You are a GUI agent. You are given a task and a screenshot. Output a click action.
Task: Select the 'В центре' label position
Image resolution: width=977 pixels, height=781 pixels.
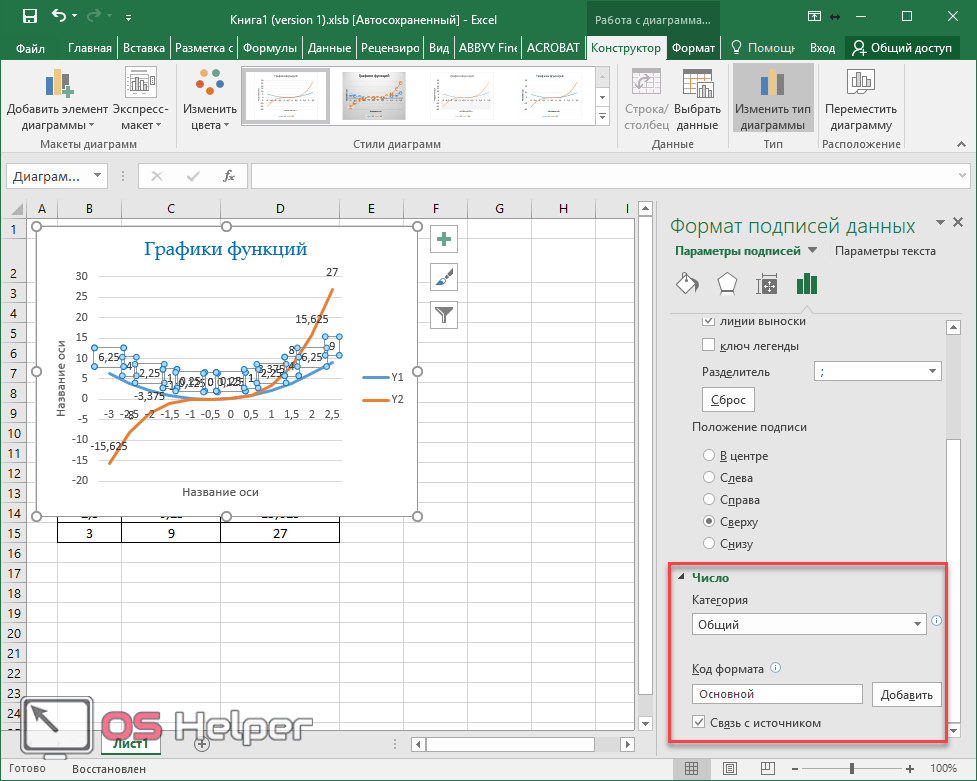click(709, 456)
